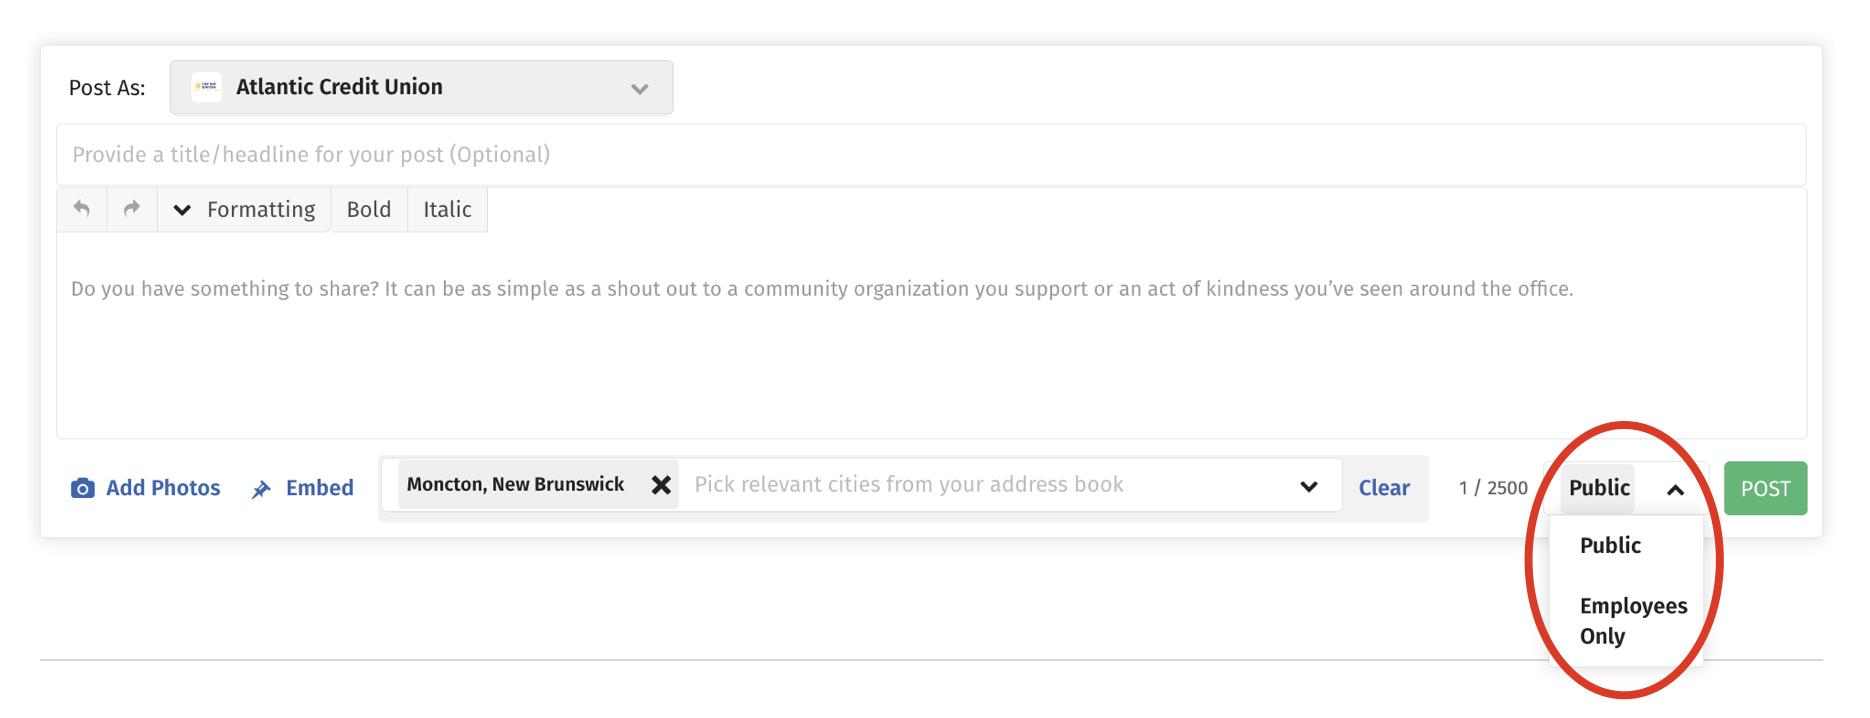Collapse the Public visibility dropdown

tap(1675, 489)
